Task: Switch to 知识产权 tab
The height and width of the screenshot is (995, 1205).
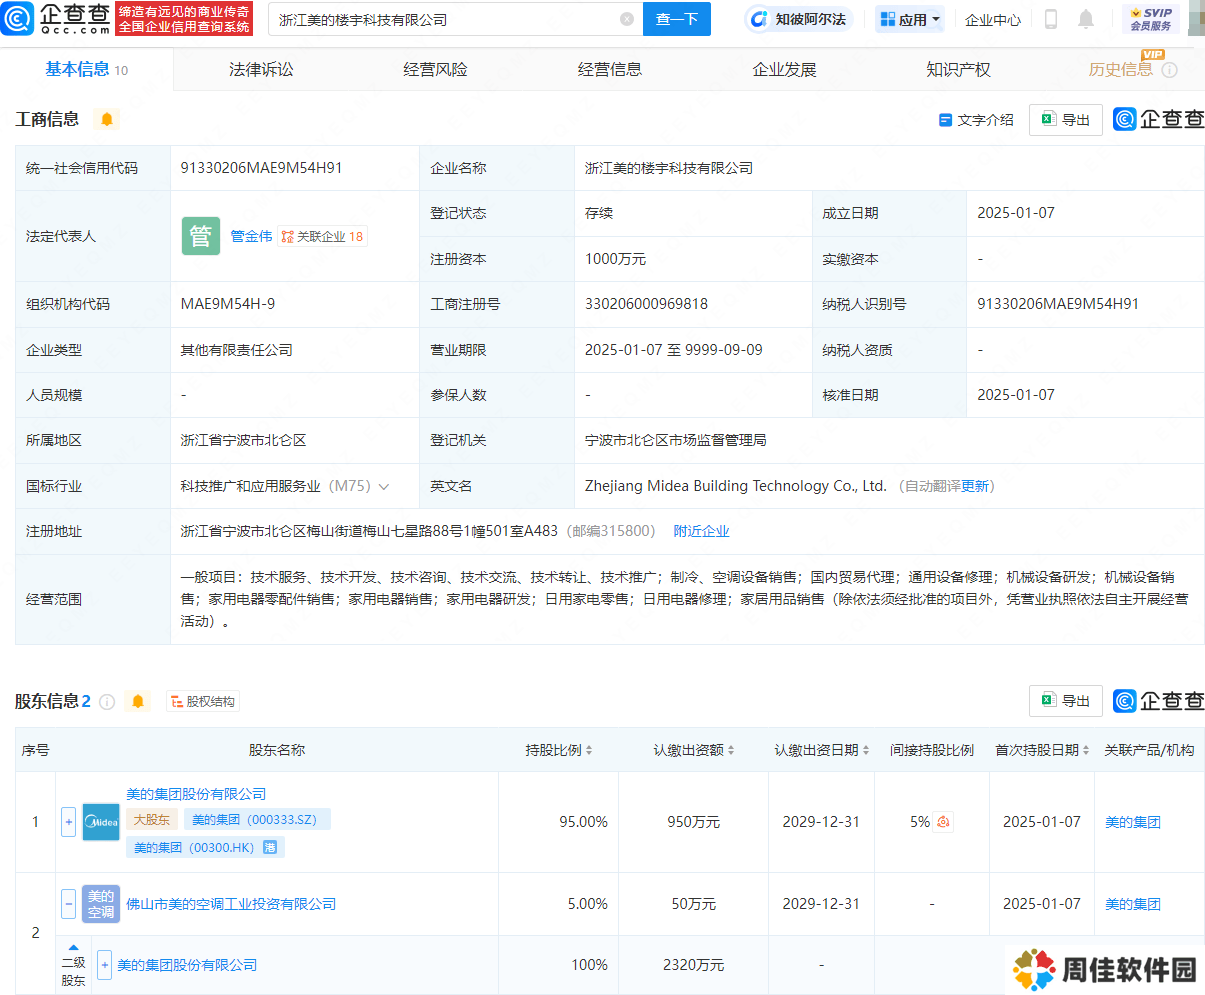Action: [x=958, y=69]
